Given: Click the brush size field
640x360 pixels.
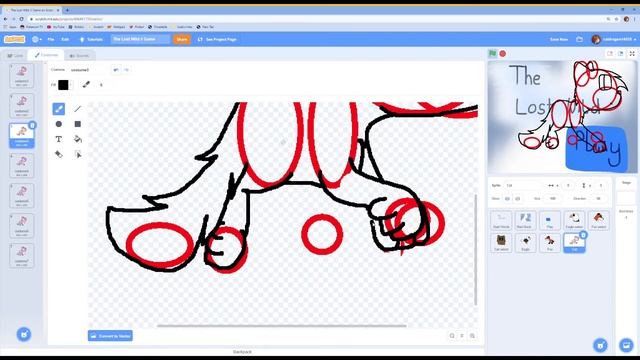Looking at the screenshot, I should (x=102, y=85).
